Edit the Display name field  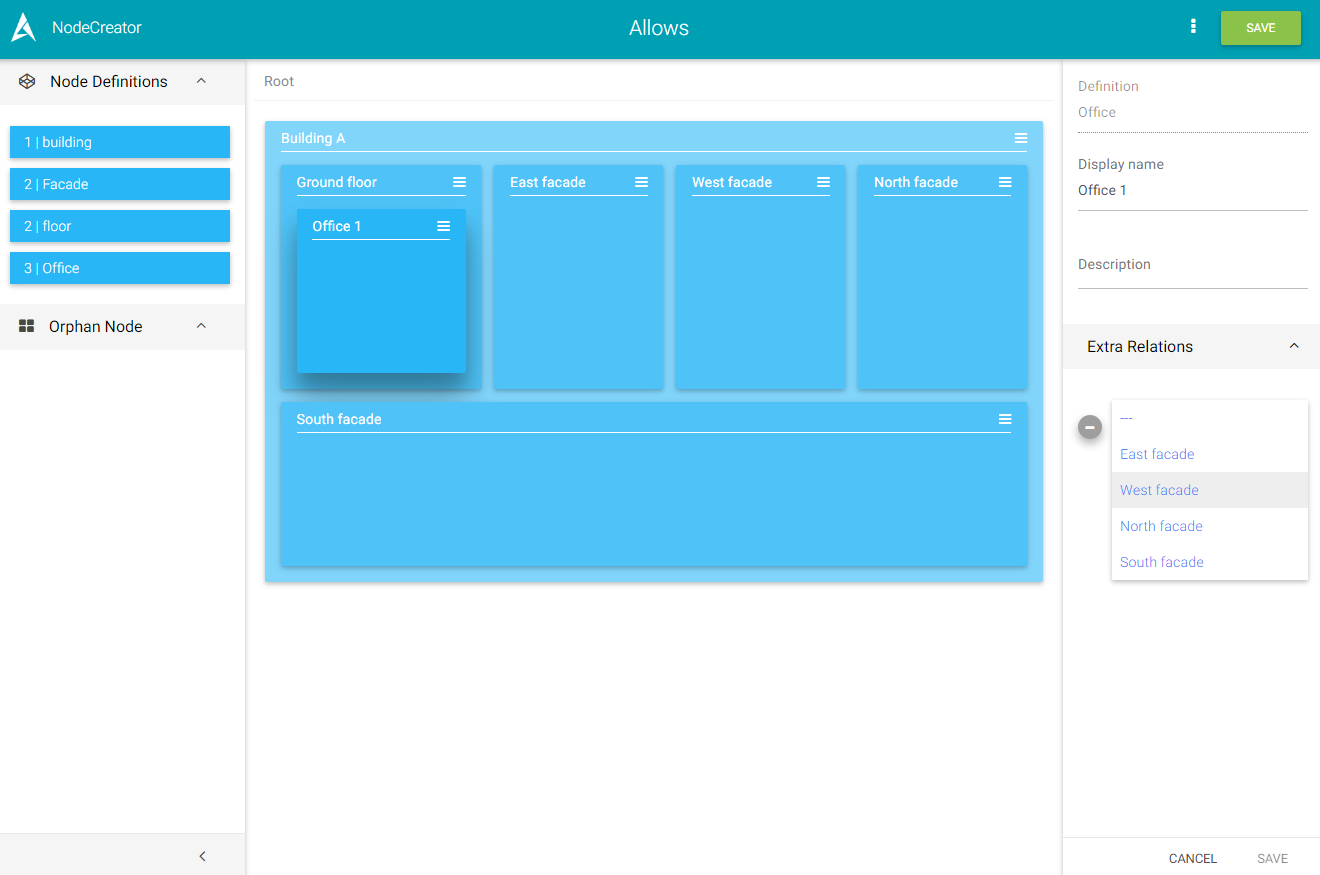click(1192, 190)
